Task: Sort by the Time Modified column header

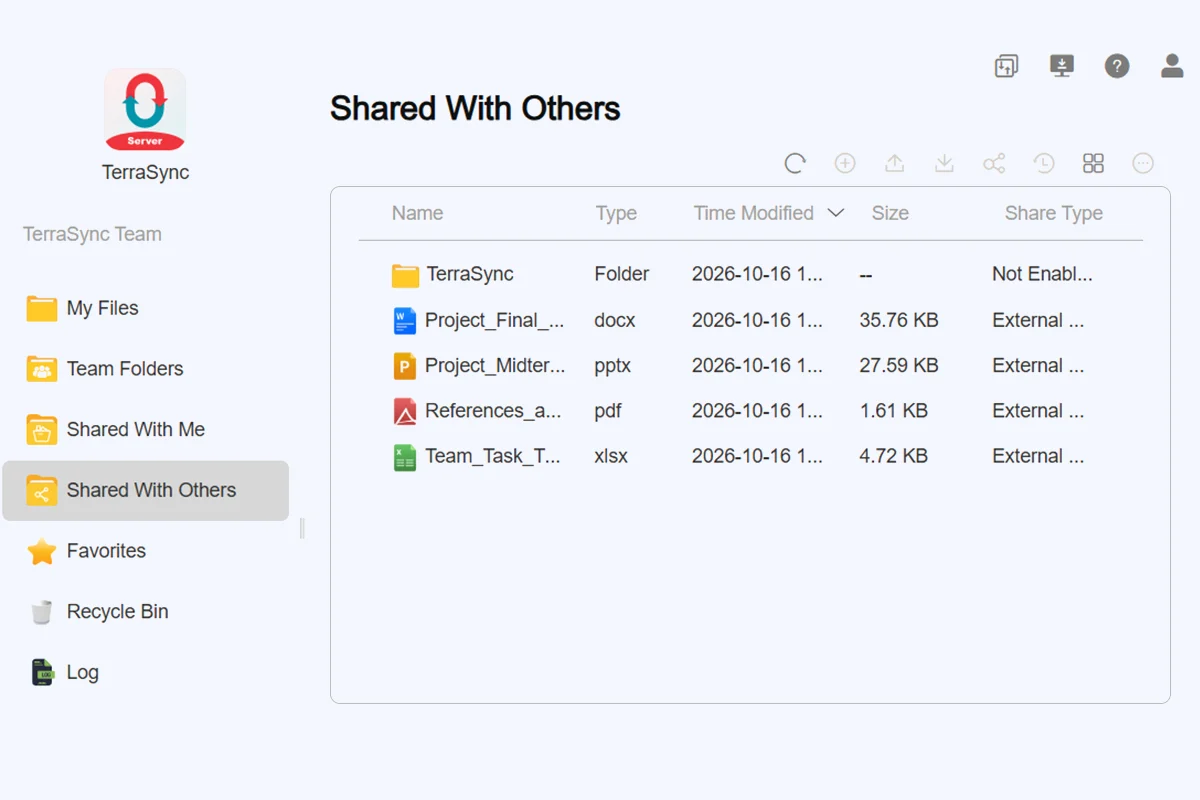Action: tap(754, 213)
